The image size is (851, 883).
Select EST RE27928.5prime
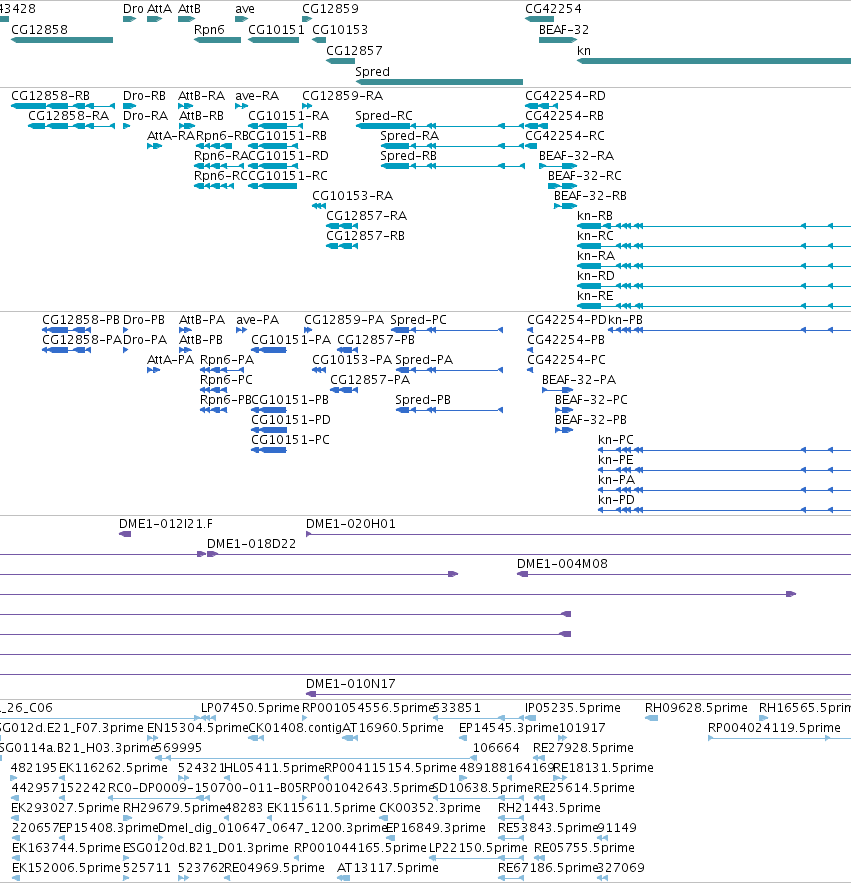(x=539, y=758)
